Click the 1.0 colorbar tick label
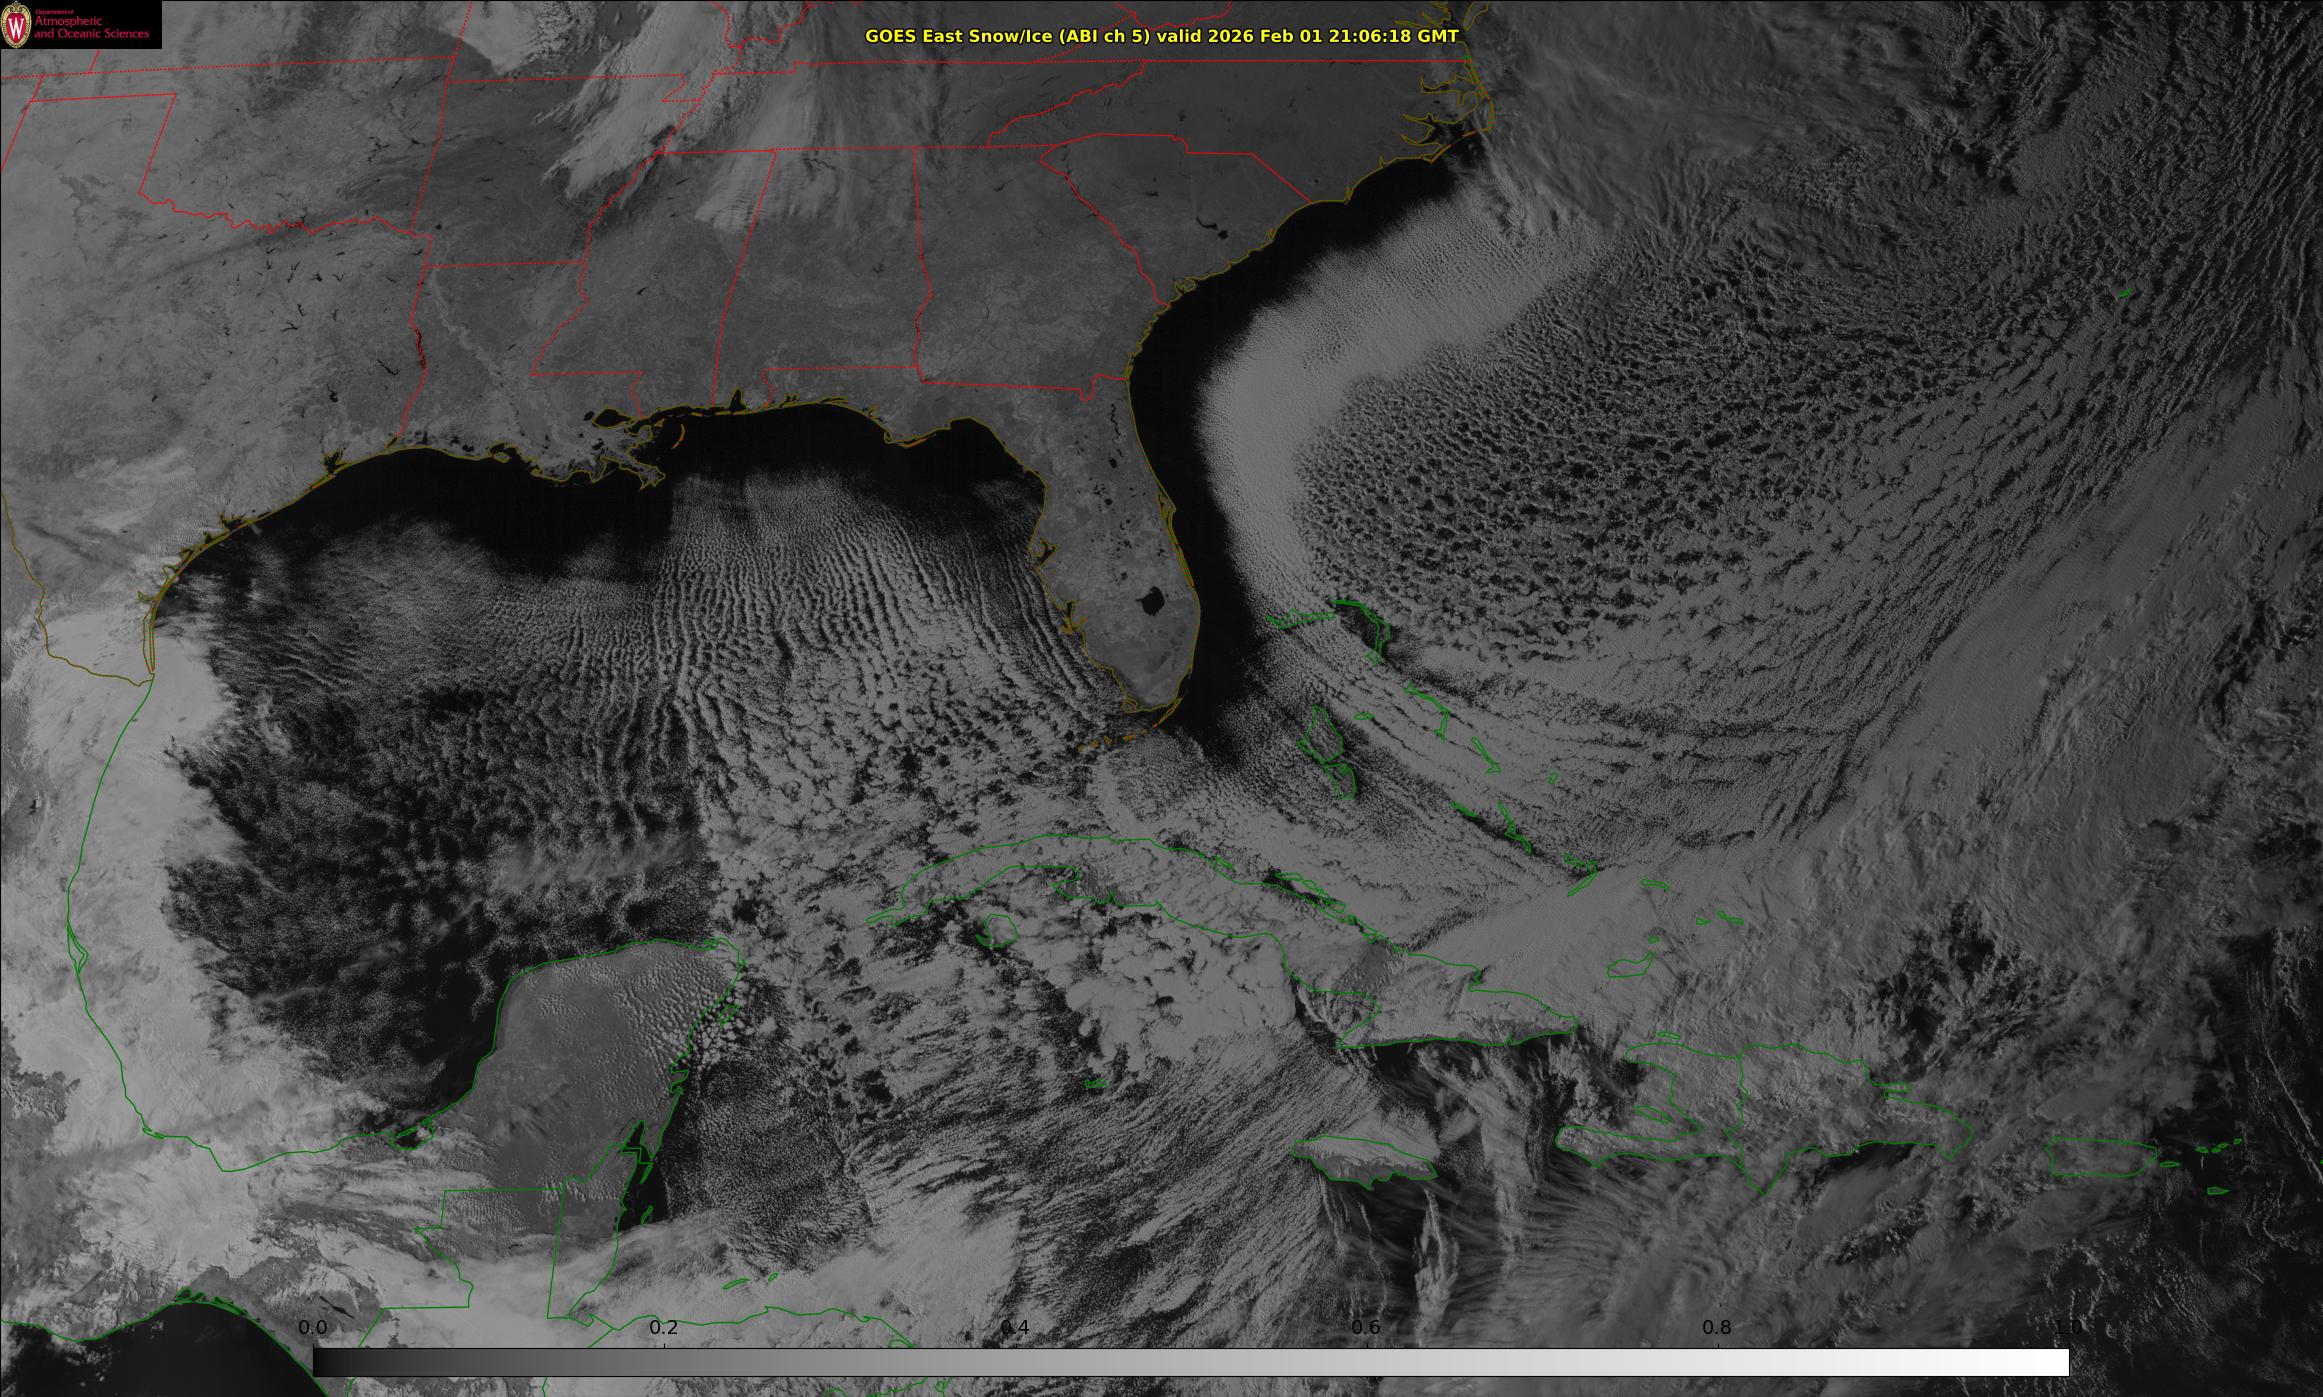2323x1397 pixels. [2068, 1327]
